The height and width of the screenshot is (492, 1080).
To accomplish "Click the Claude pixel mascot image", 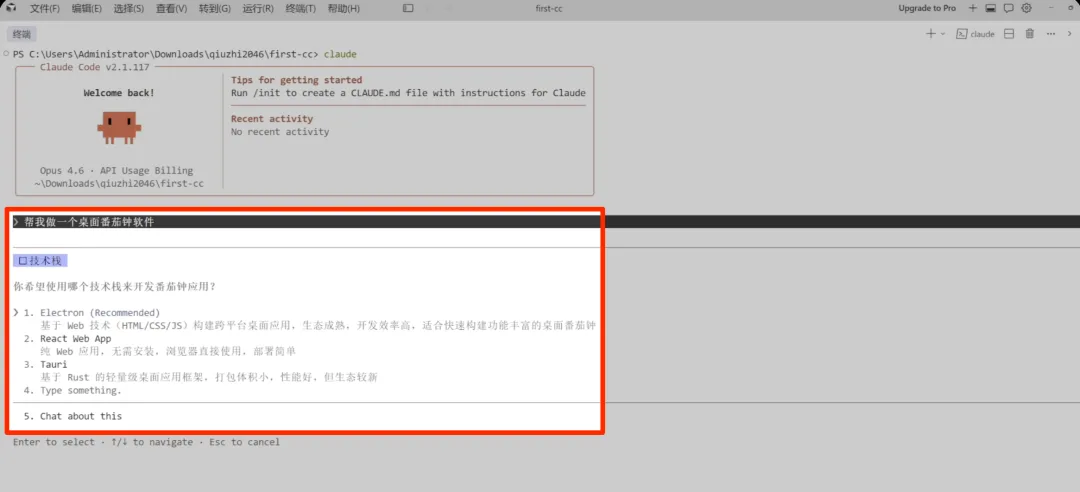I will click(119, 127).
